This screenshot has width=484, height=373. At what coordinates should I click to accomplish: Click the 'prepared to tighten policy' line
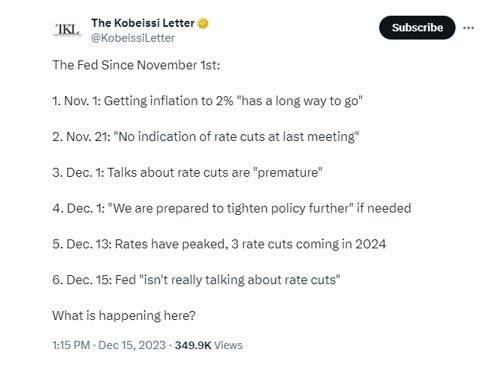click(x=232, y=208)
